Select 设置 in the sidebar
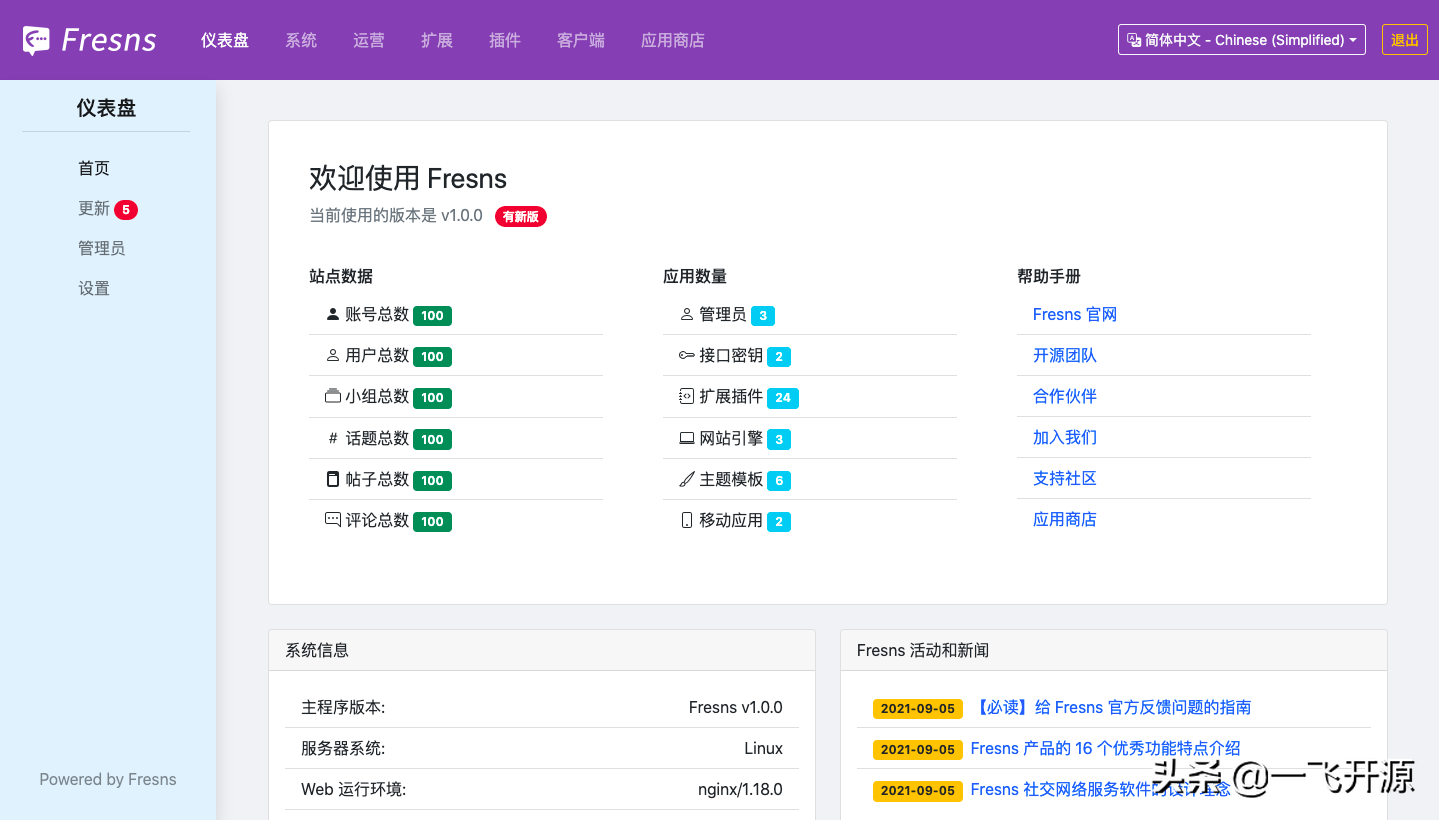The width and height of the screenshot is (1439, 820). [94, 288]
